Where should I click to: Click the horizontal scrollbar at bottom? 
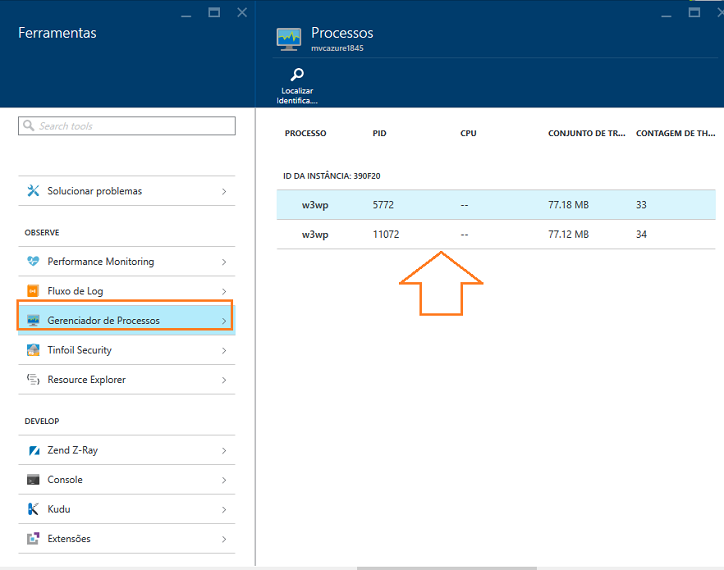coord(446,568)
